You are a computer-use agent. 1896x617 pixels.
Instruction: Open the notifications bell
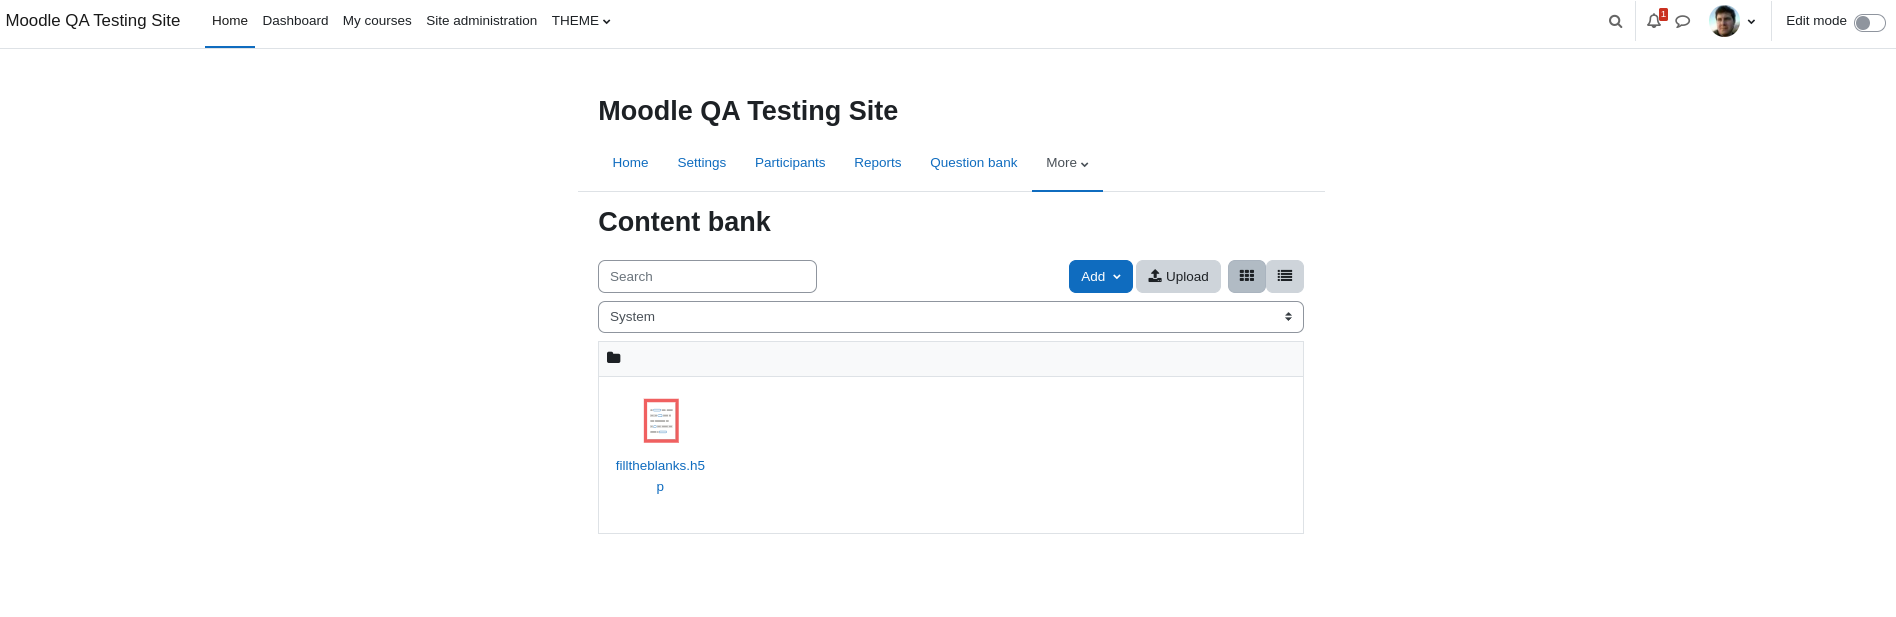click(1654, 21)
